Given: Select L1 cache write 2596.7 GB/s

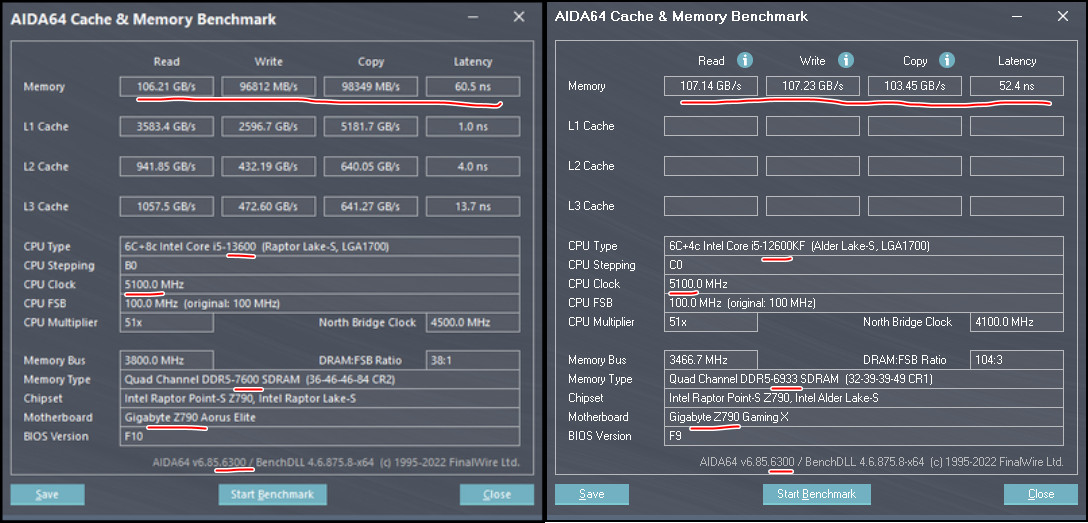Looking at the screenshot, I should [x=269, y=127].
